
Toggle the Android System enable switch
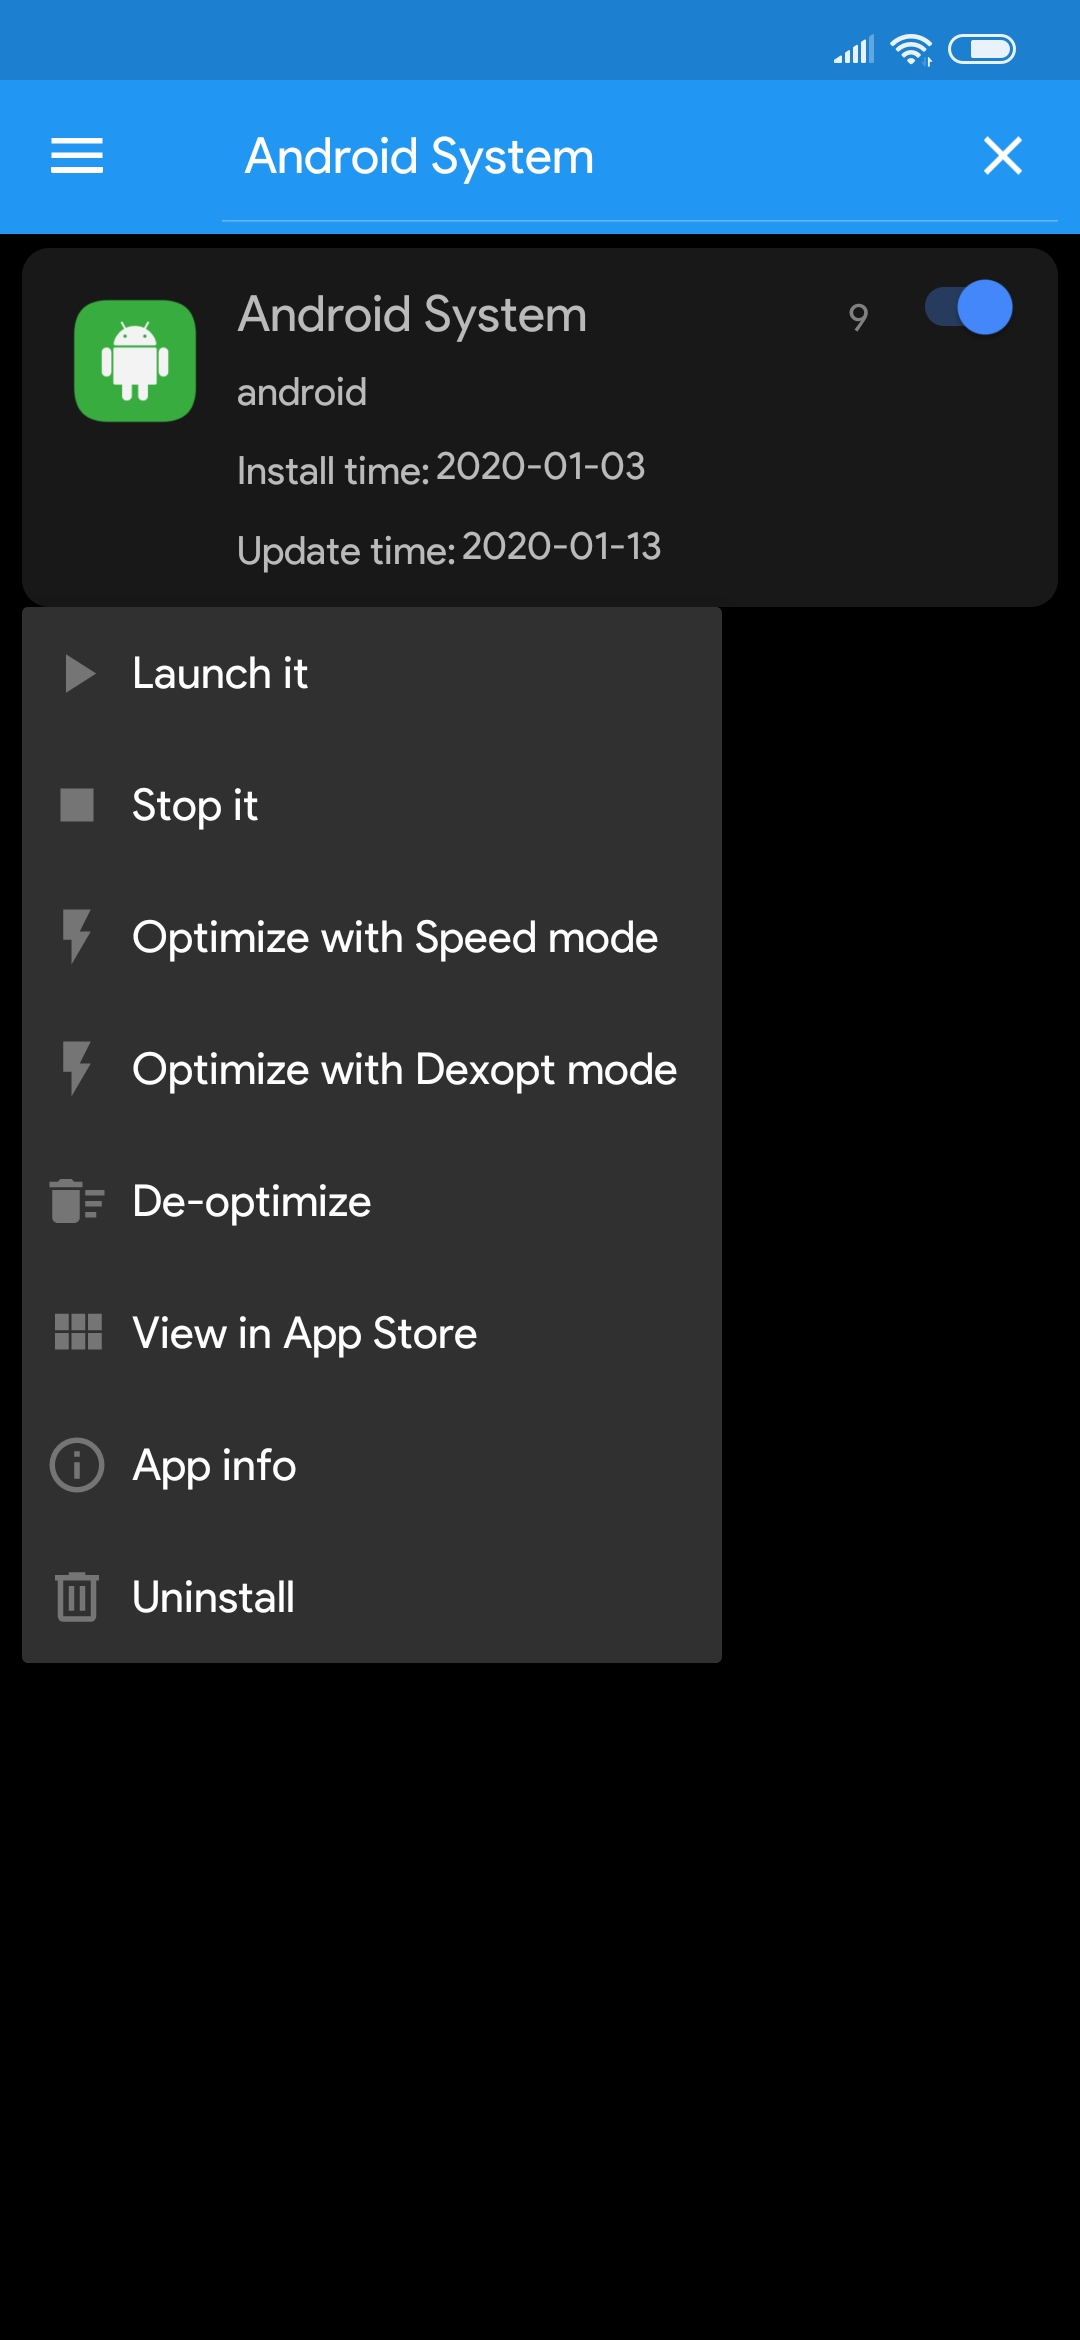pyautogui.click(x=968, y=308)
